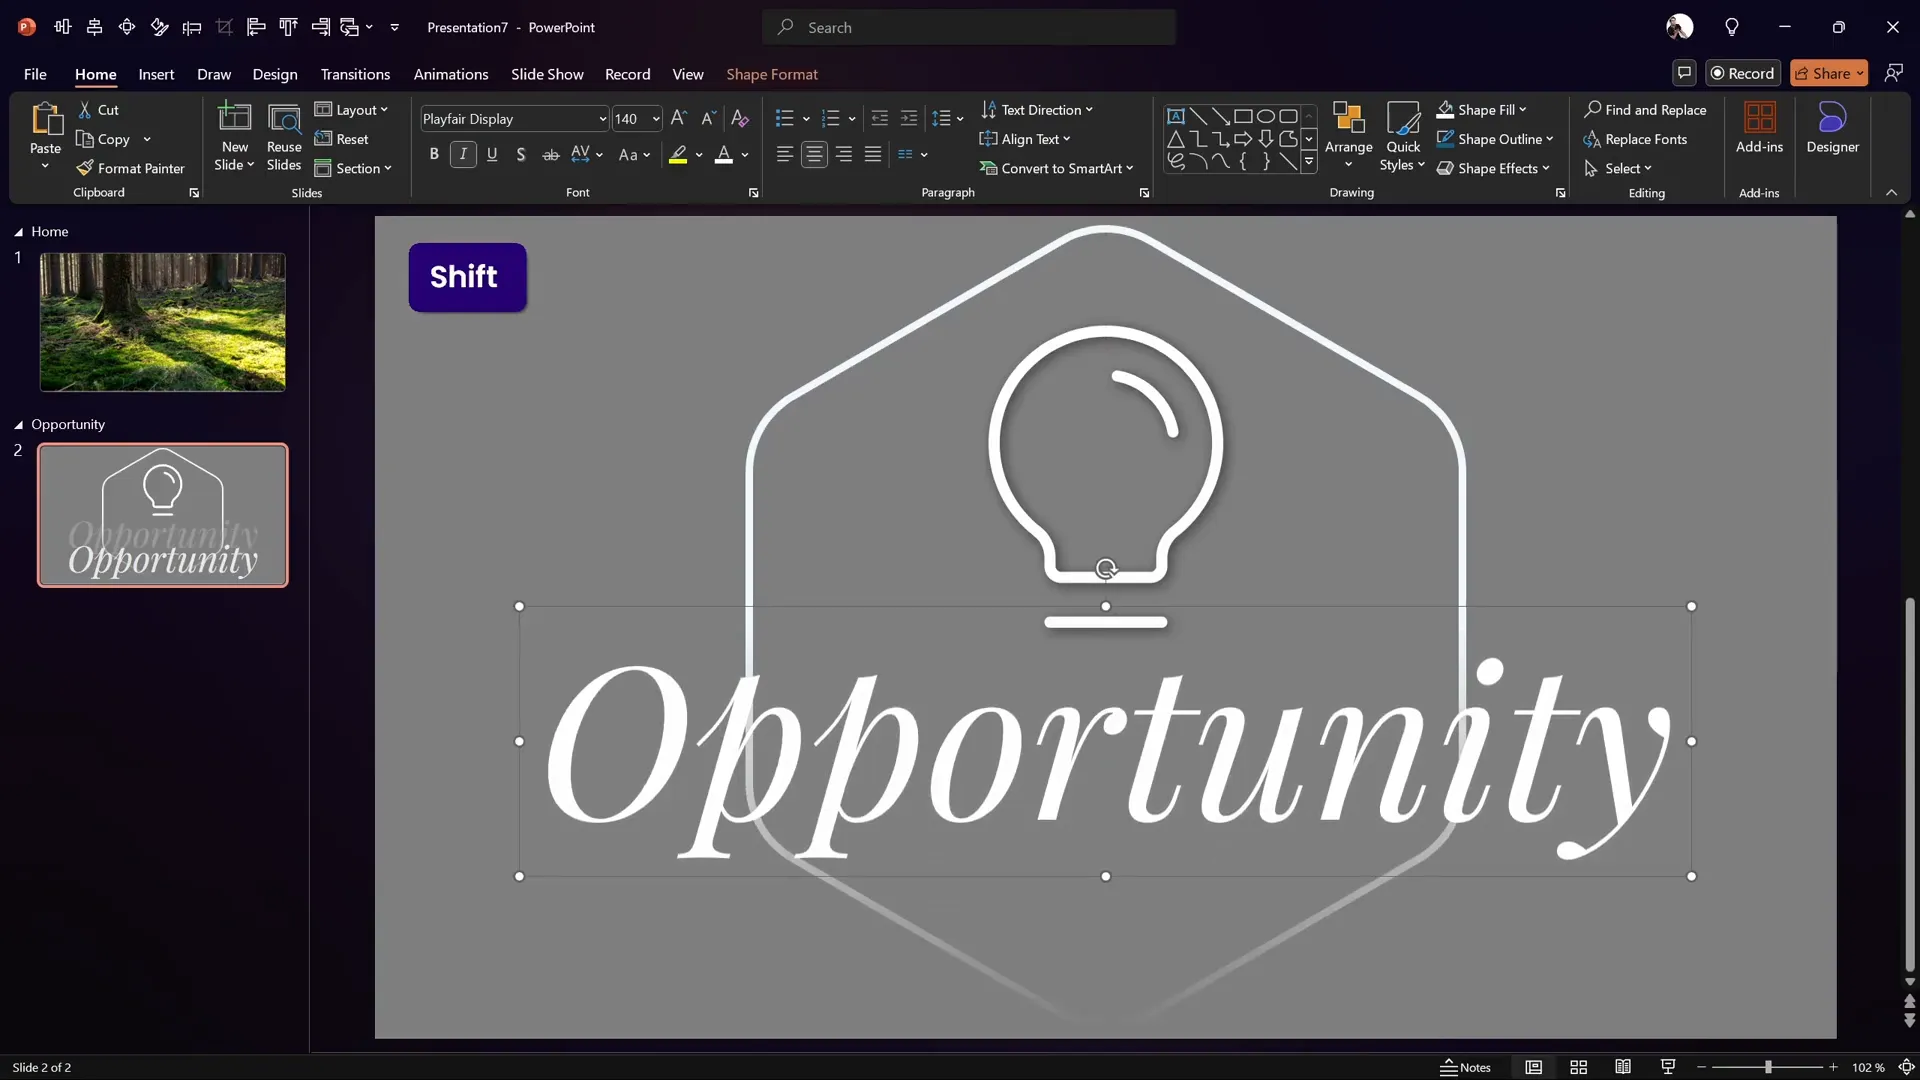Image resolution: width=1920 pixels, height=1080 pixels.
Task: Insert a text box shape
Action: pos(1176,116)
